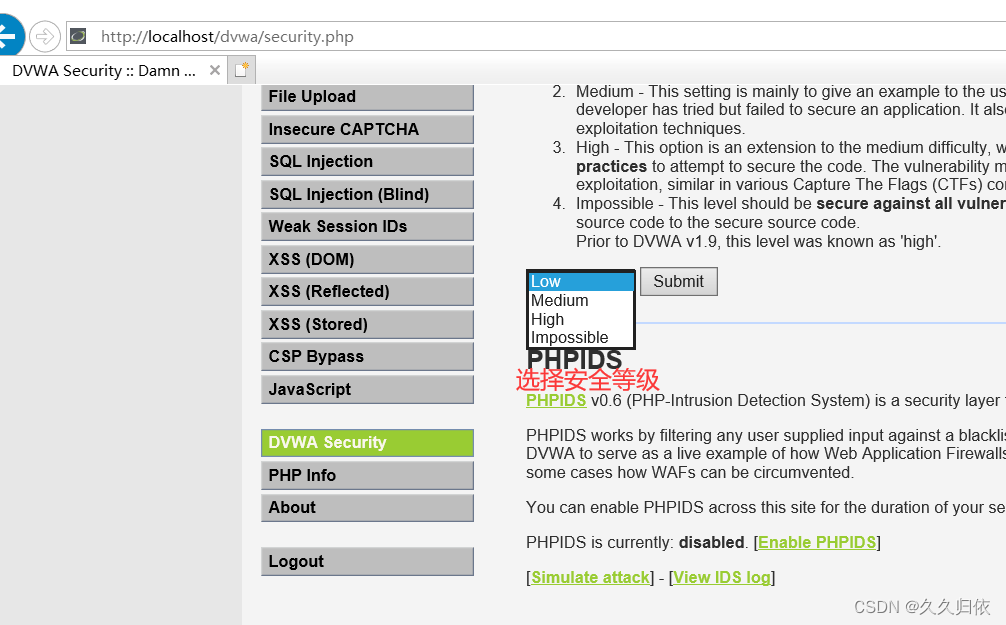The width and height of the screenshot is (1006, 625).
Task: Open SQL Injection (Blind) in sidebar
Action: (367, 194)
